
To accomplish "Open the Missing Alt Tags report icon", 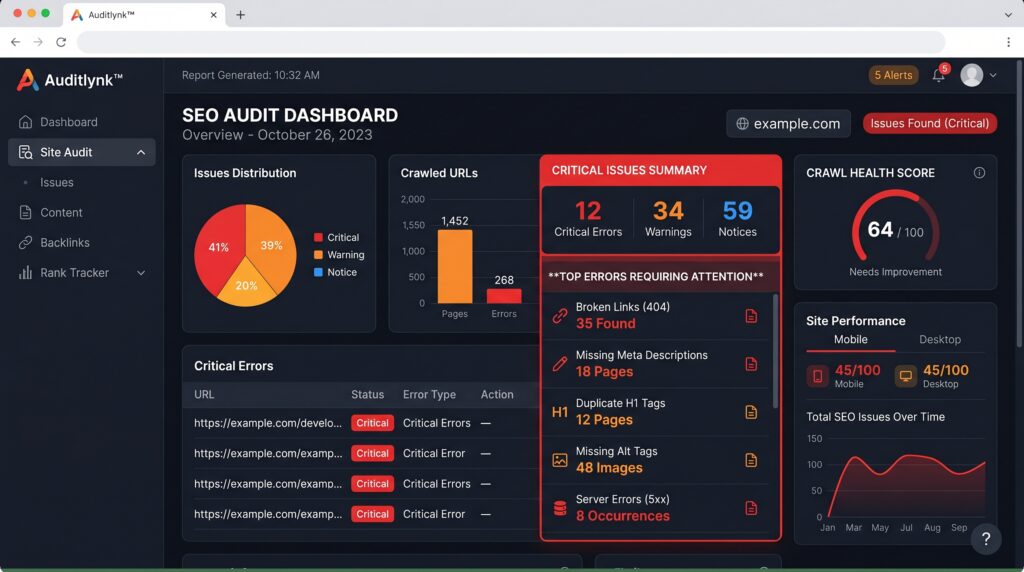I will tap(751, 460).
